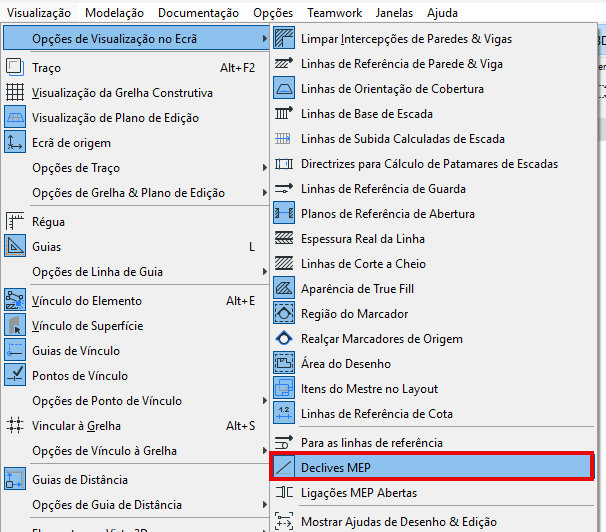Open the Janelas menu
This screenshot has height=532, width=606.
point(394,13)
